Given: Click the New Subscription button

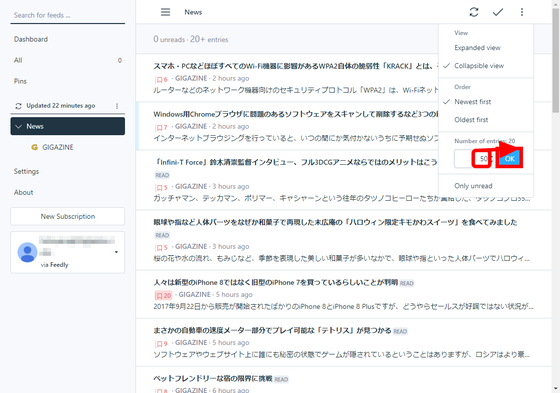Looking at the screenshot, I should 68,216.
